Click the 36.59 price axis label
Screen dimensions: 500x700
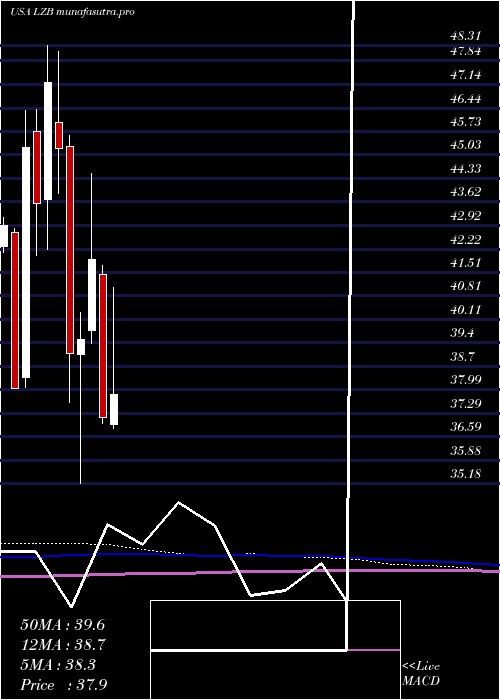466,427
